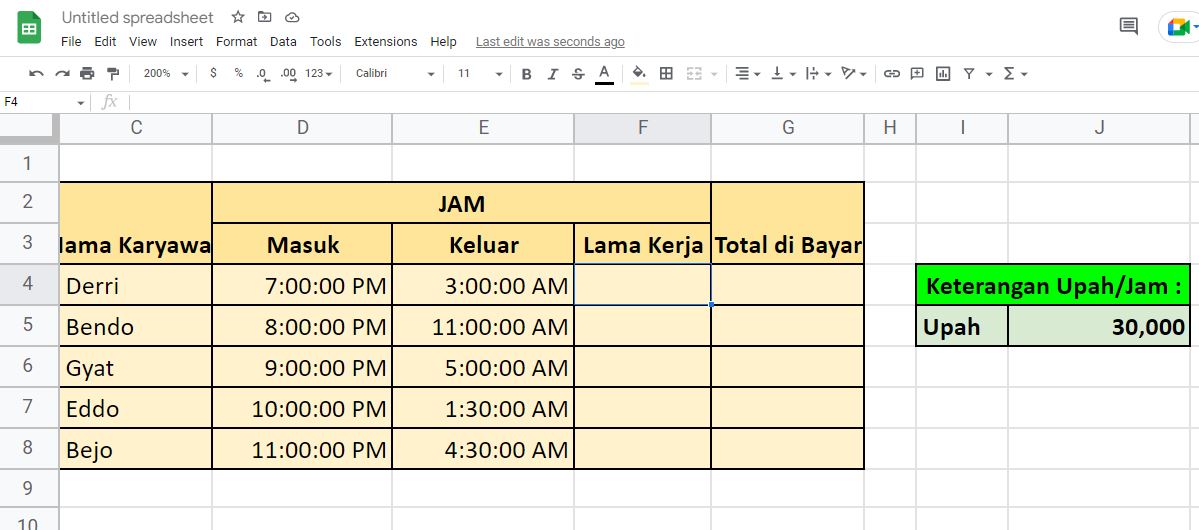Screen dimensions: 1199x530
Task: Click the Undo arrow icon
Action: coord(36,73)
